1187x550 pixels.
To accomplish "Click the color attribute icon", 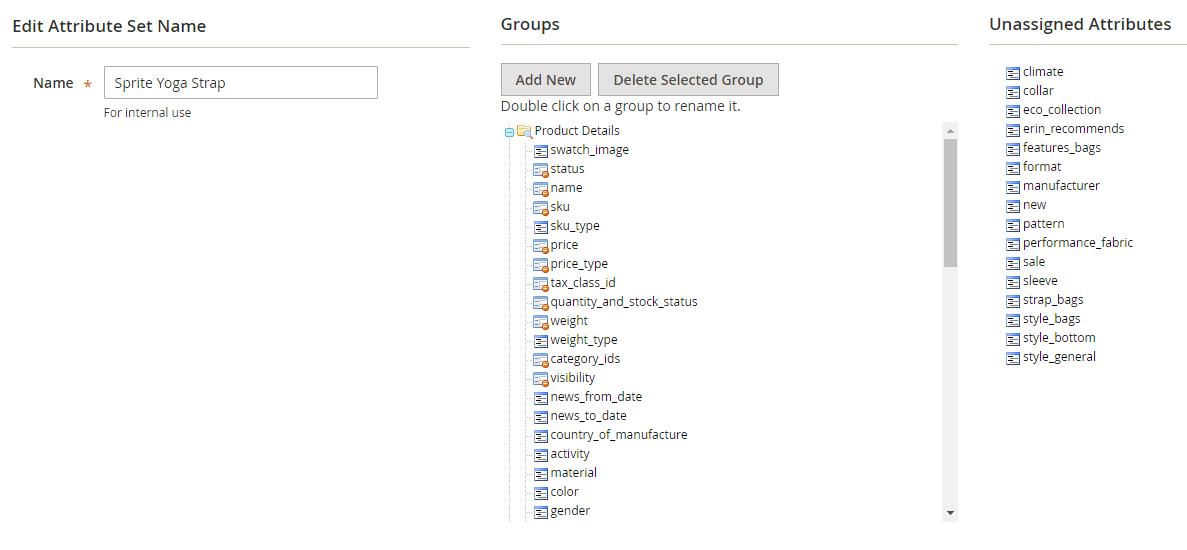I will click(x=541, y=493).
